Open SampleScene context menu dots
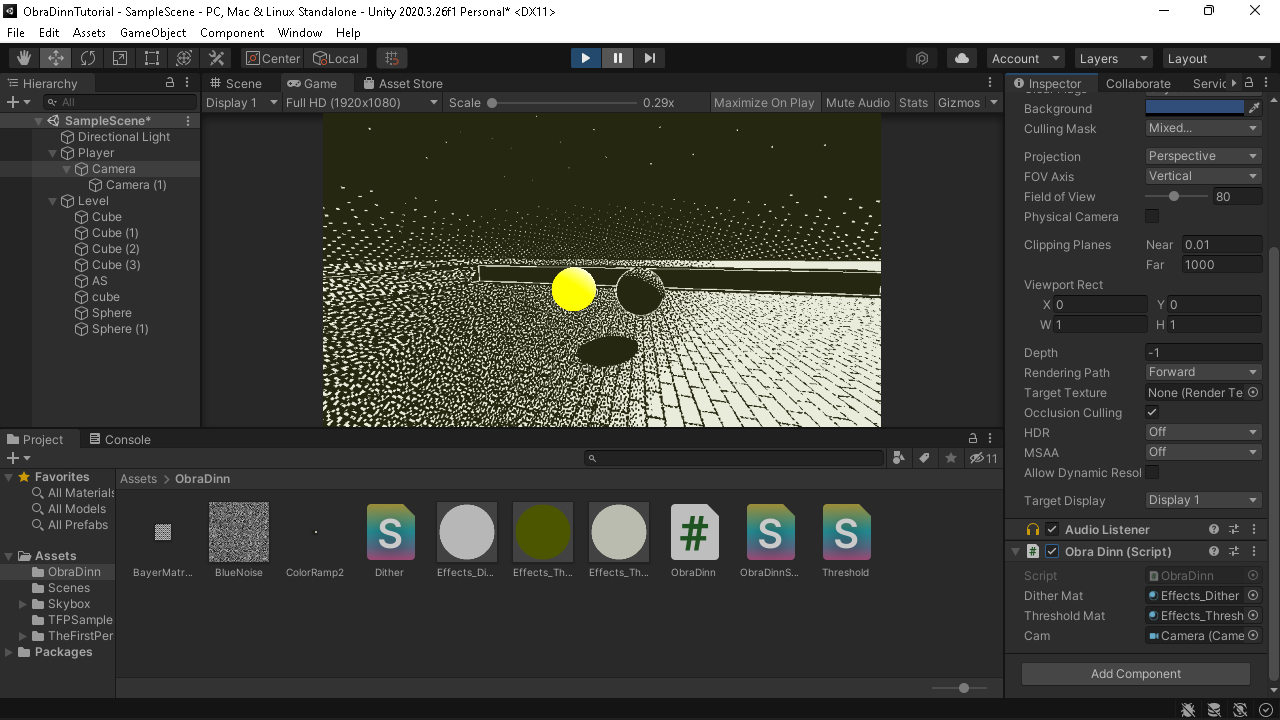Screen dimensions: 1280x720 (188, 121)
